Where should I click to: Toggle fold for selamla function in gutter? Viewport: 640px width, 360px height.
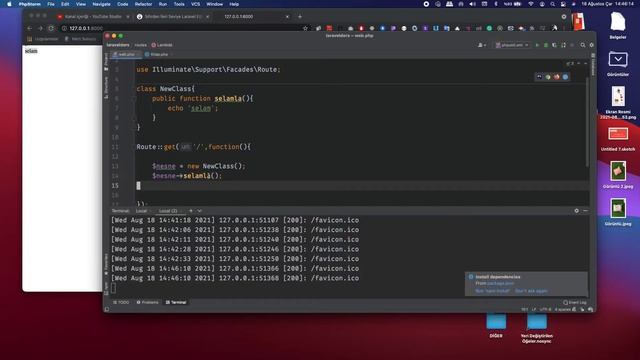(x=133, y=98)
